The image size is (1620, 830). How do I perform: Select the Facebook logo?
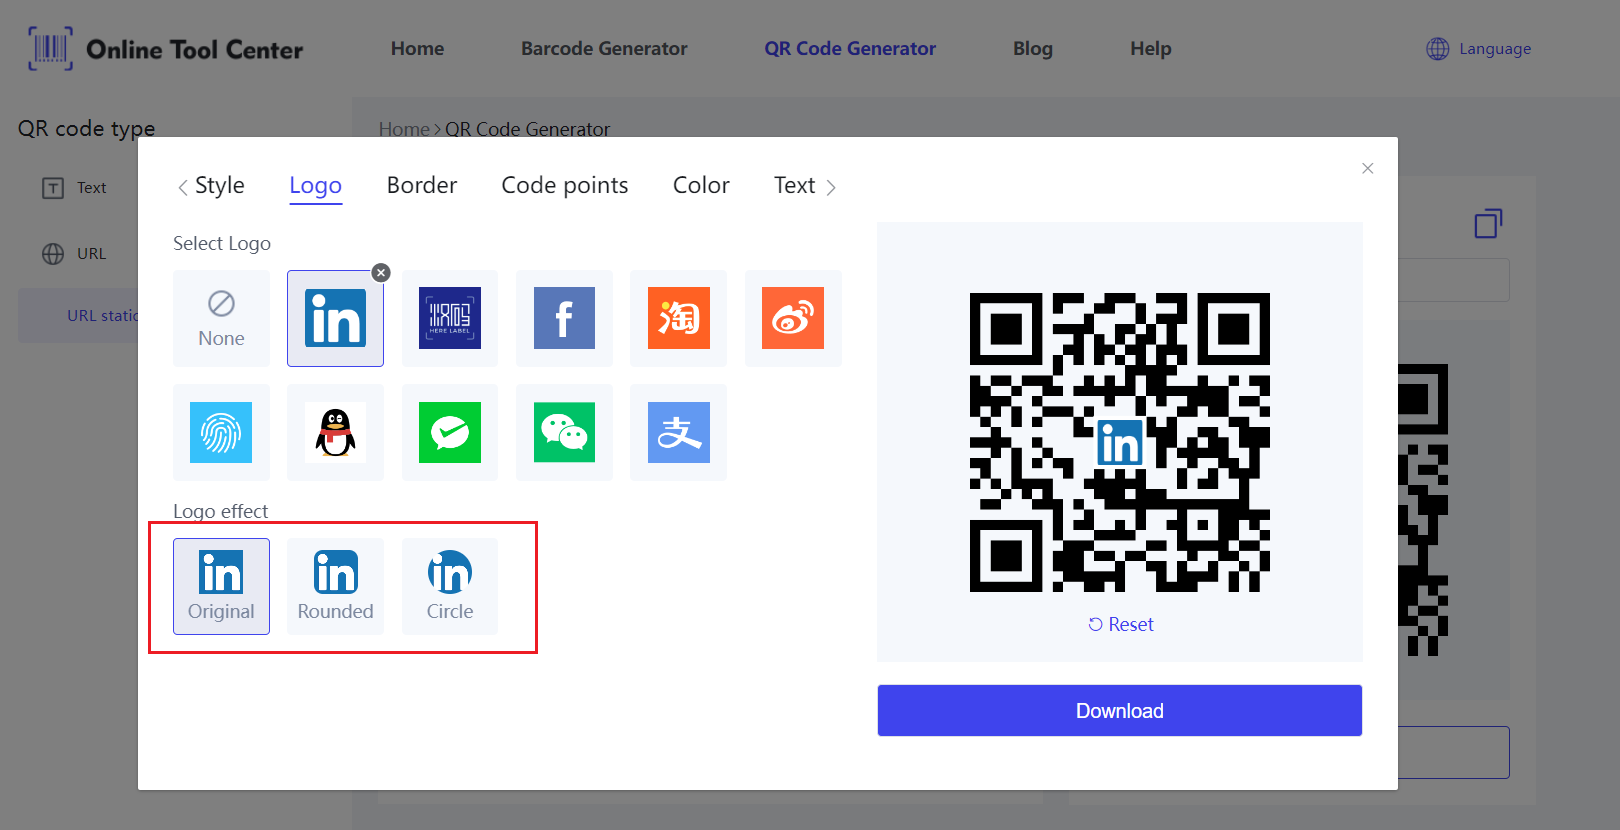(x=564, y=318)
